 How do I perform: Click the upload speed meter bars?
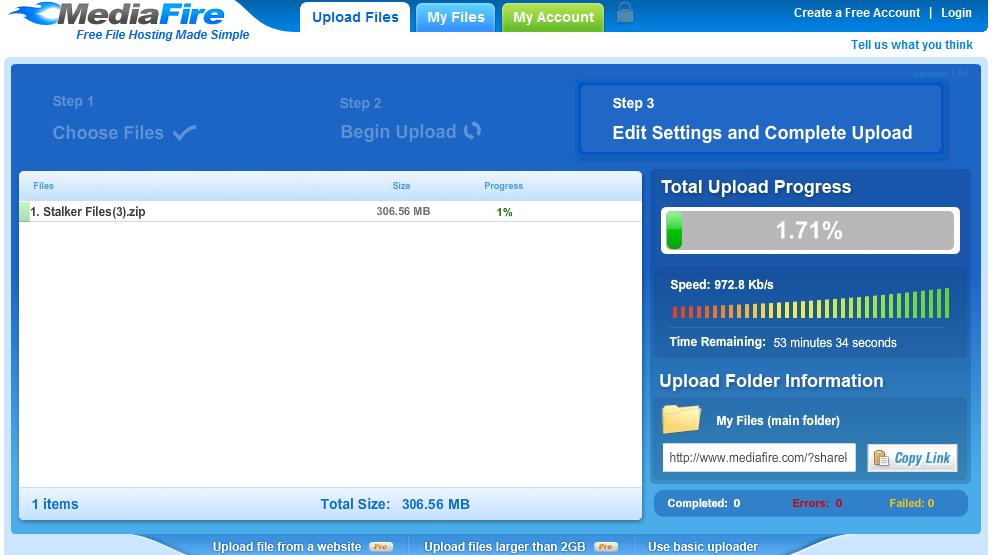tap(811, 303)
